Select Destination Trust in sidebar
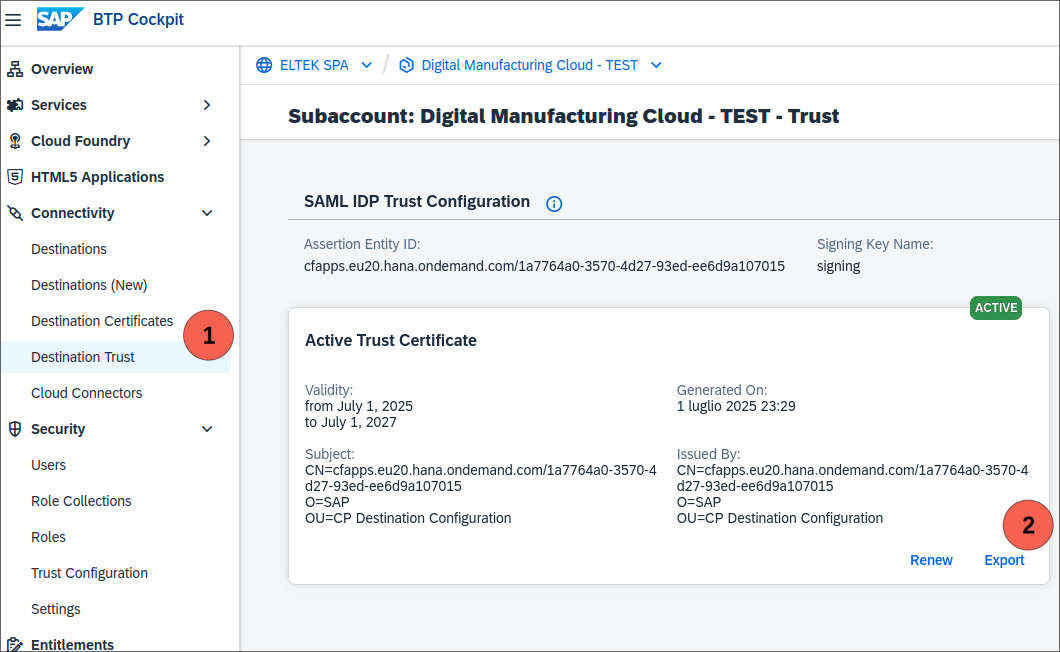 click(x=83, y=357)
